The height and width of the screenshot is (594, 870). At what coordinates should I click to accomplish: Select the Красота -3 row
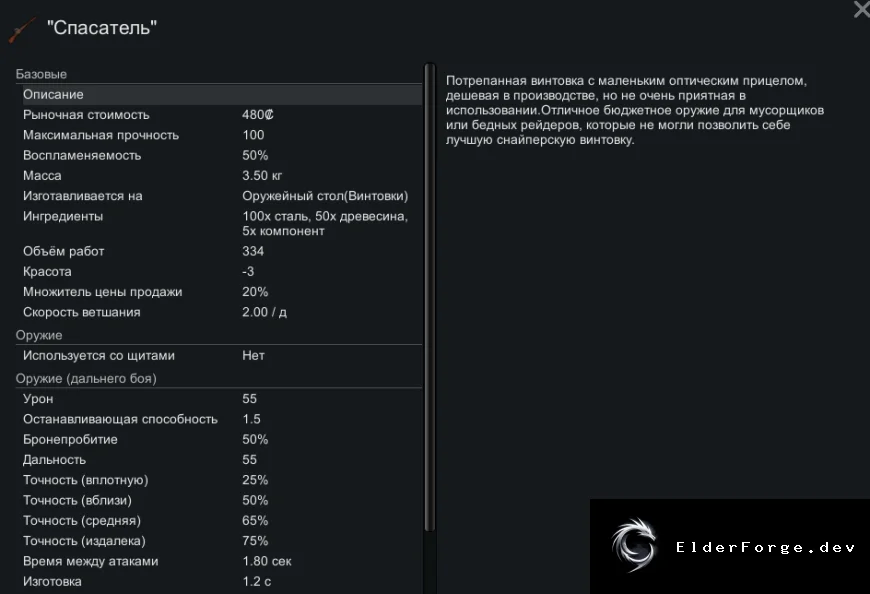coord(219,272)
